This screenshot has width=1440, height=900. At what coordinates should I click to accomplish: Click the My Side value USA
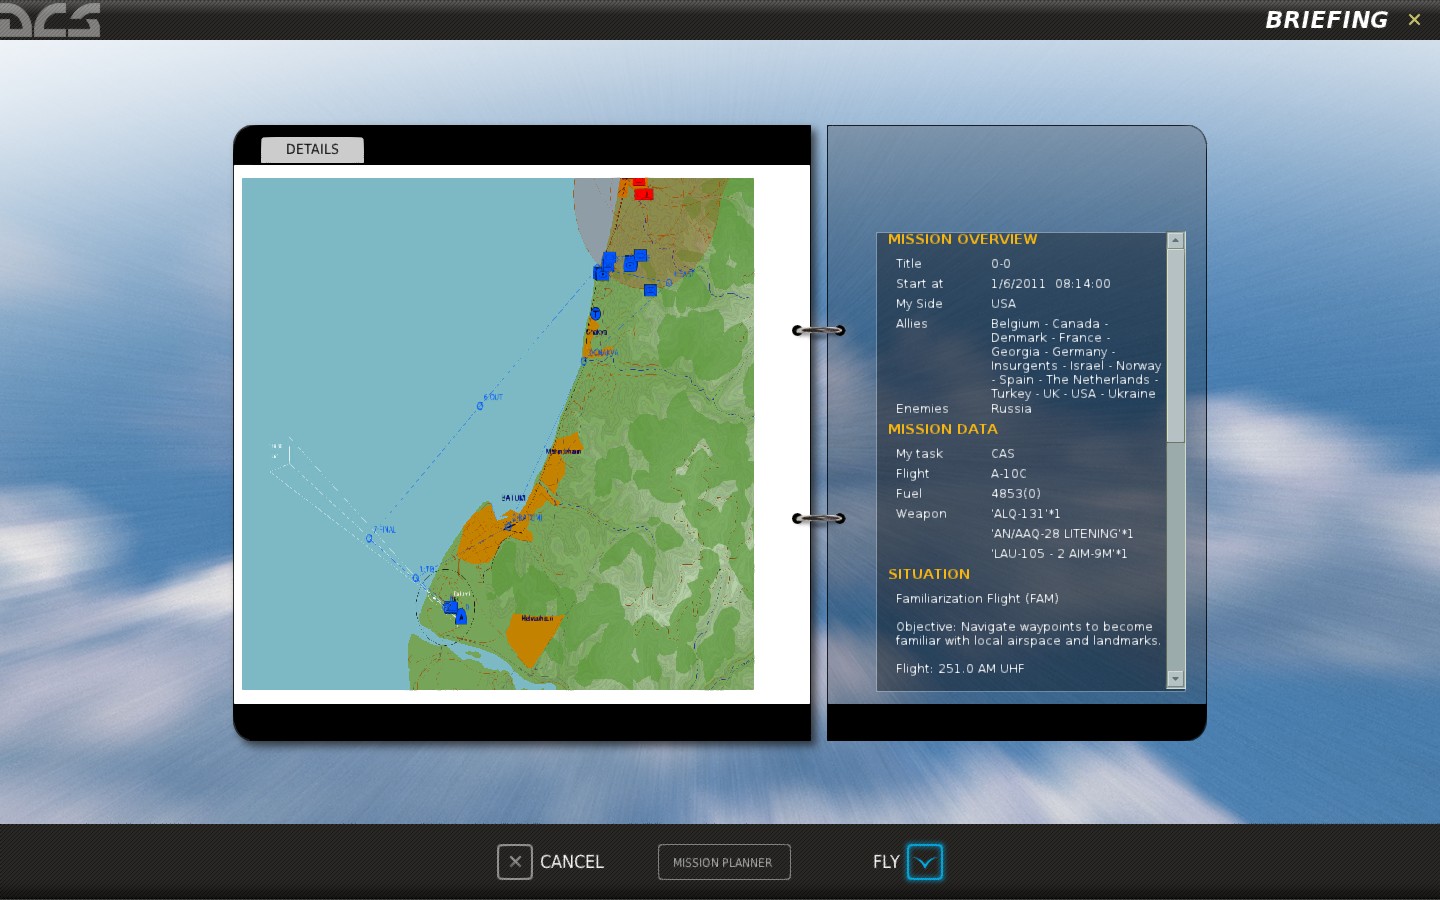(x=1003, y=304)
